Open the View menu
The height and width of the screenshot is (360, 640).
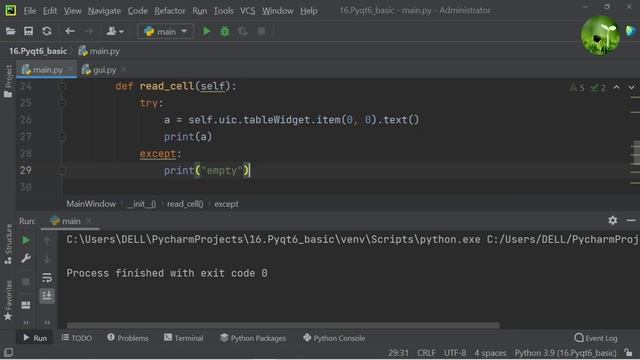pyautogui.click(x=72, y=11)
